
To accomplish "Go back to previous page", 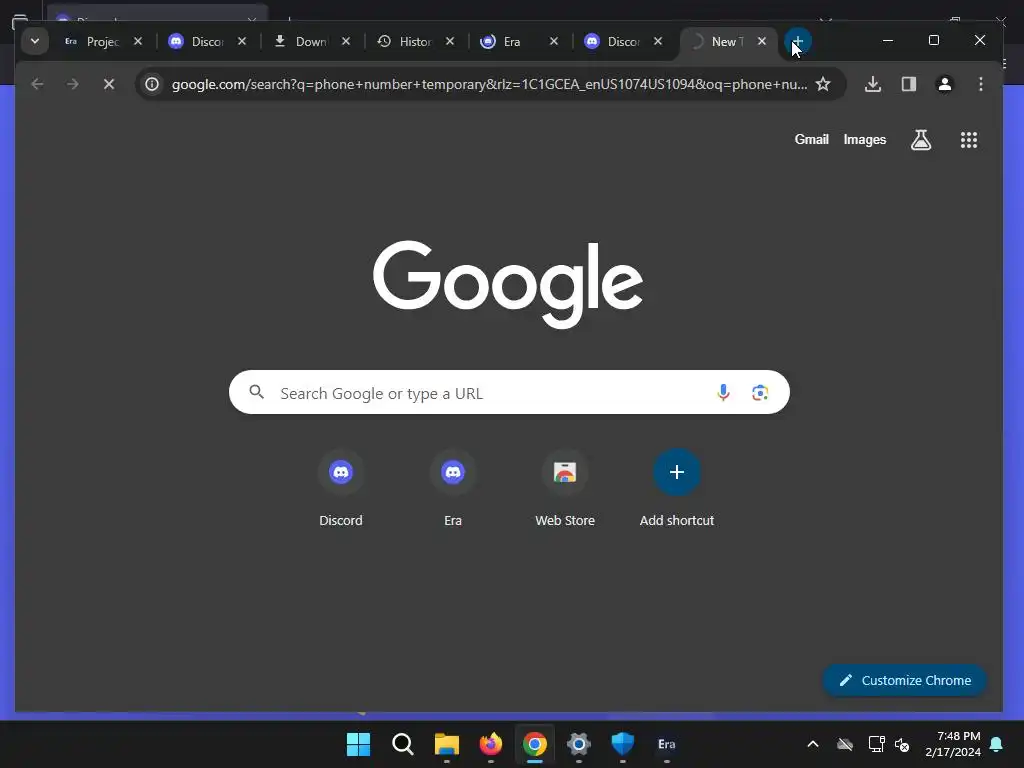I will (x=37, y=84).
